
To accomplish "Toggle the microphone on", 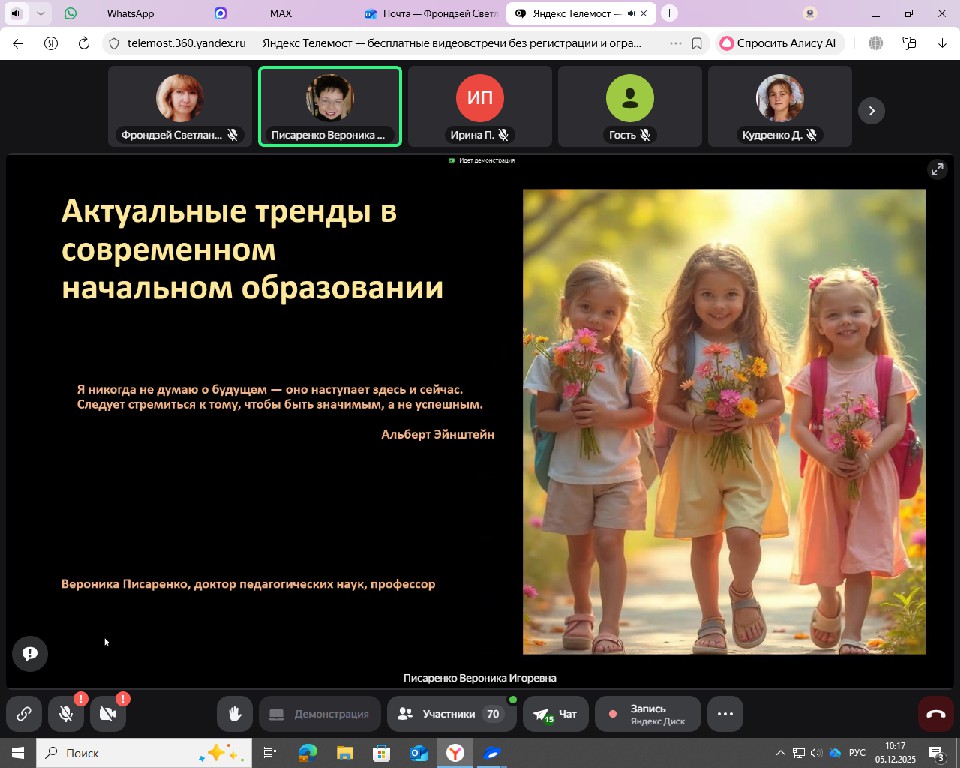I will point(66,714).
